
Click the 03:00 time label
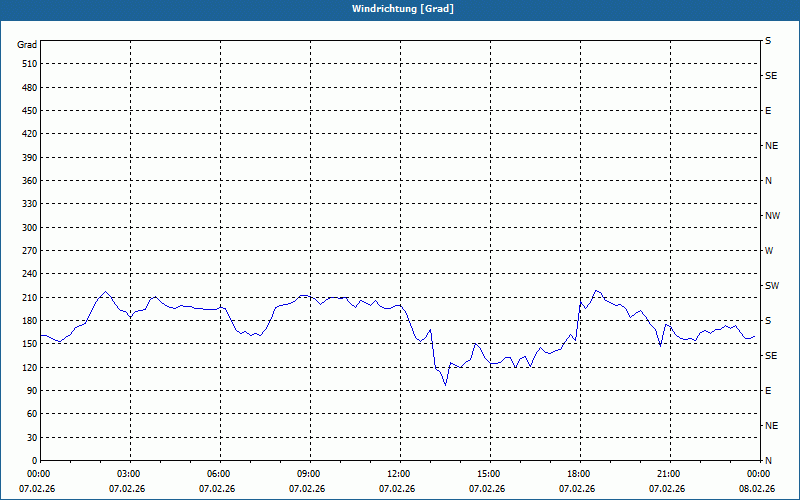click(129, 474)
